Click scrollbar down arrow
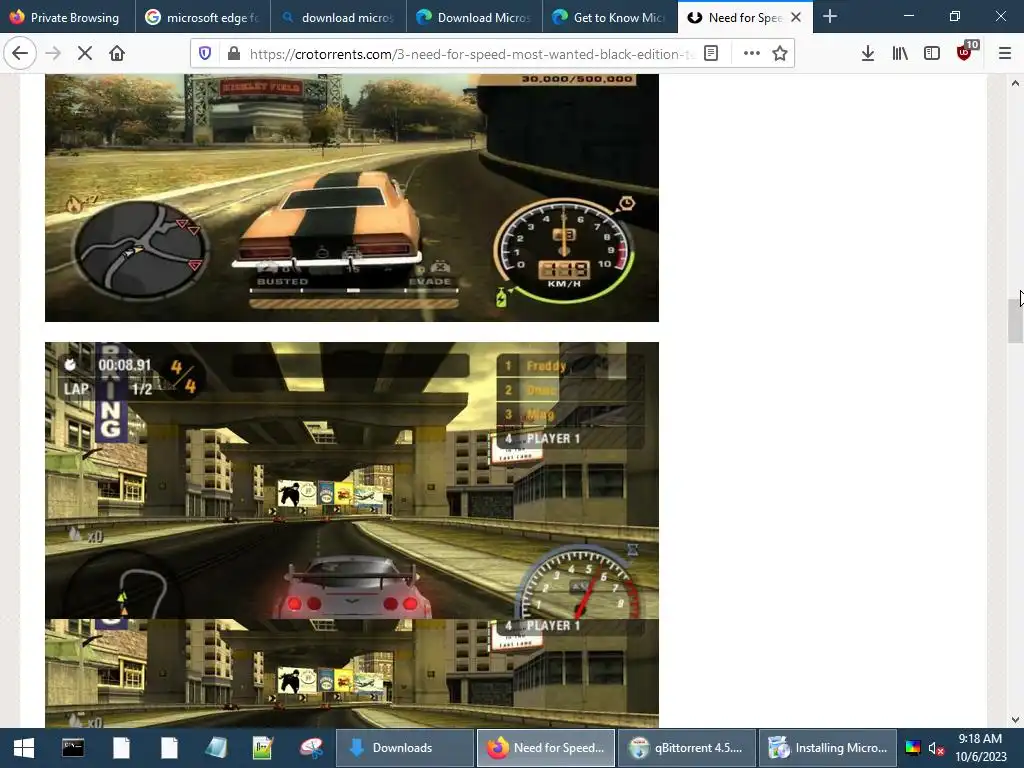This screenshot has width=1024, height=768. (x=1015, y=720)
